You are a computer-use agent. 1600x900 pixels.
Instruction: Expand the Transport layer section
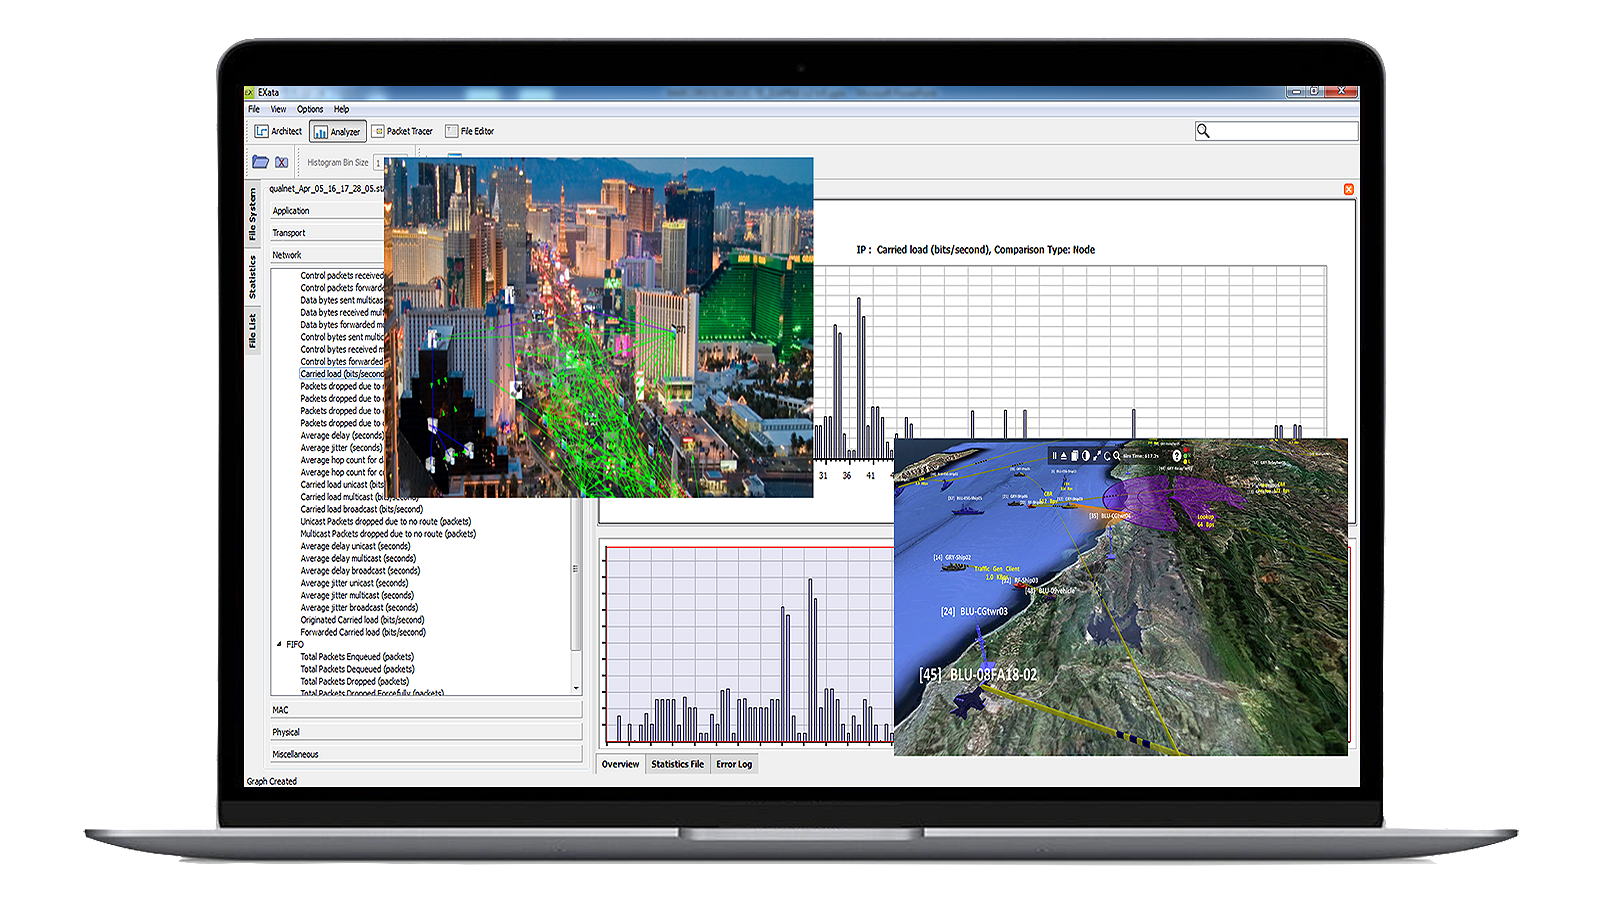pyautogui.click(x=327, y=233)
